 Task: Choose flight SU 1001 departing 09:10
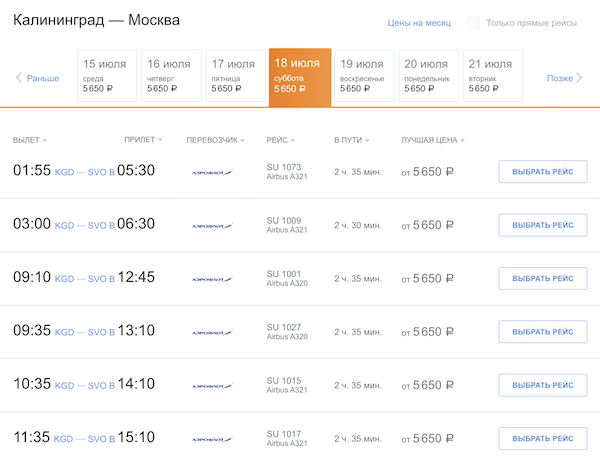tap(542, 278)
